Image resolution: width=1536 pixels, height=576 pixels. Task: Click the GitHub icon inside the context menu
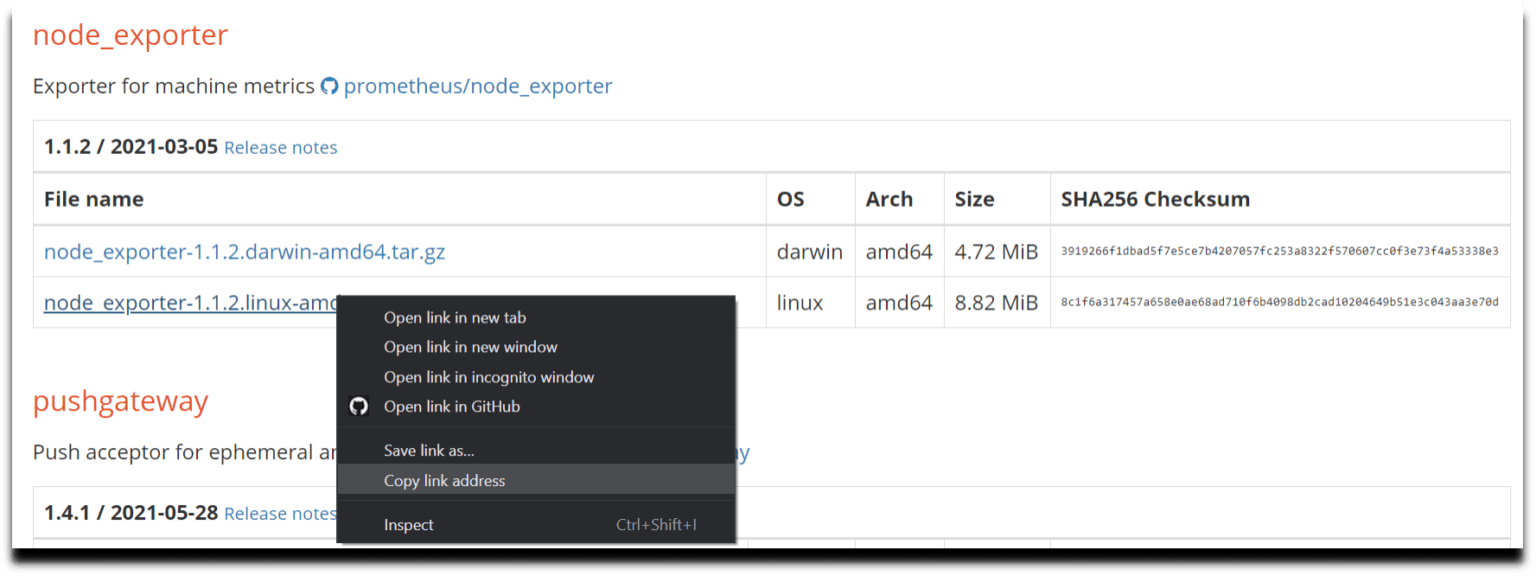(360, 406)
